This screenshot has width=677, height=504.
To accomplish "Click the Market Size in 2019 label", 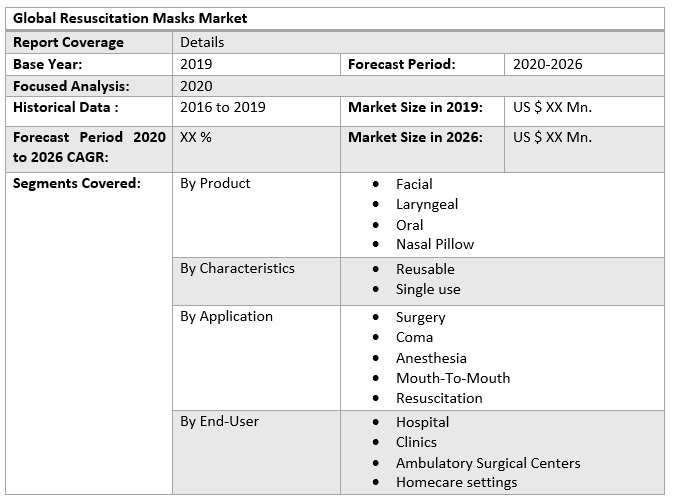I will point(415,107).
